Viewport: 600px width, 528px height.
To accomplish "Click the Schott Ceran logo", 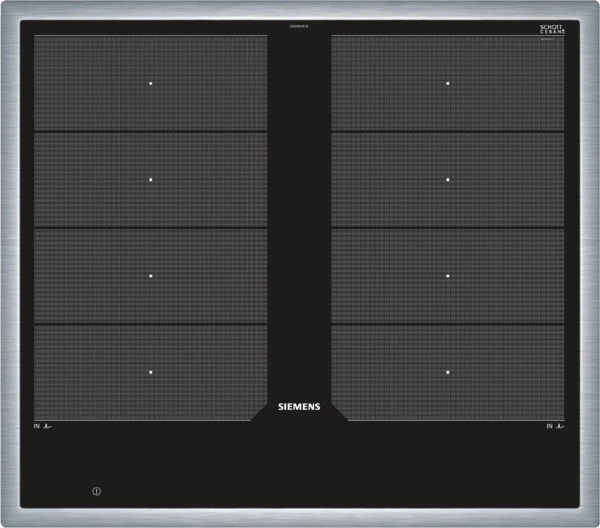I will (552, 33).
